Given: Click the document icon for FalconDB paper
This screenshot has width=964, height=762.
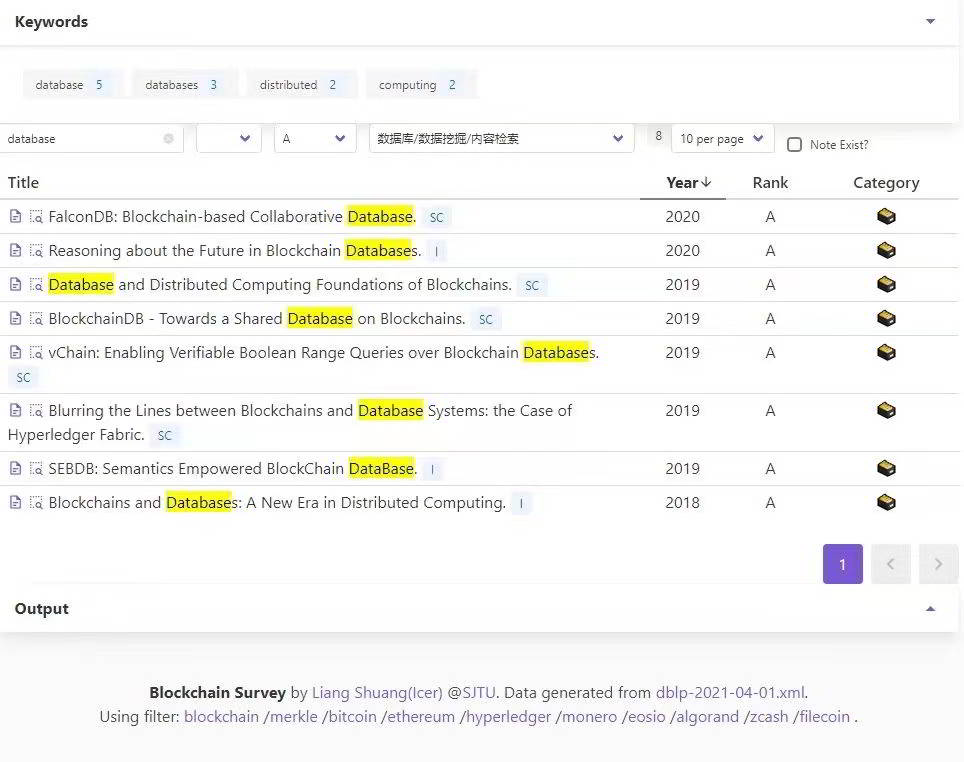Looking at the screenshot, I should tap(15, 216).
